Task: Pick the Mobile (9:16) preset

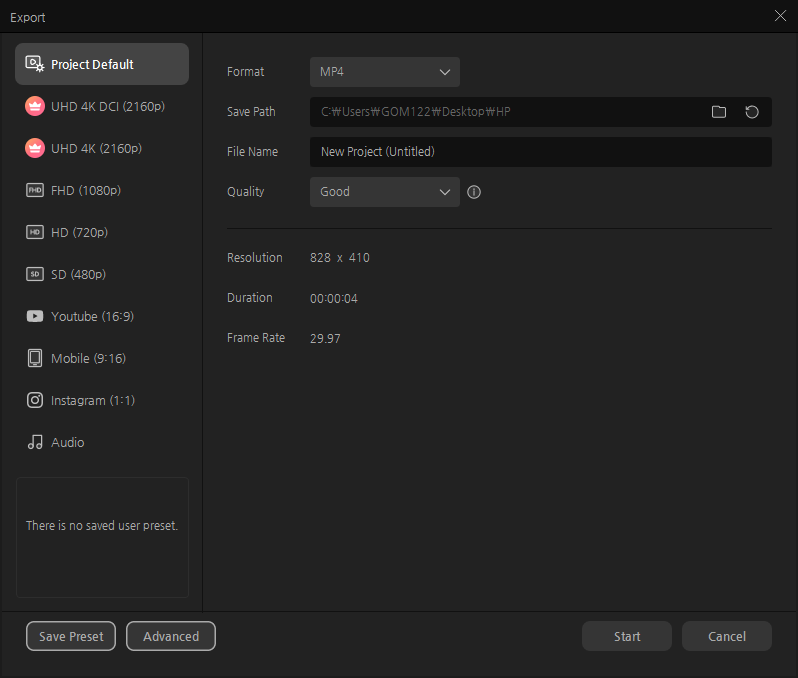Action: click(102, 358)
